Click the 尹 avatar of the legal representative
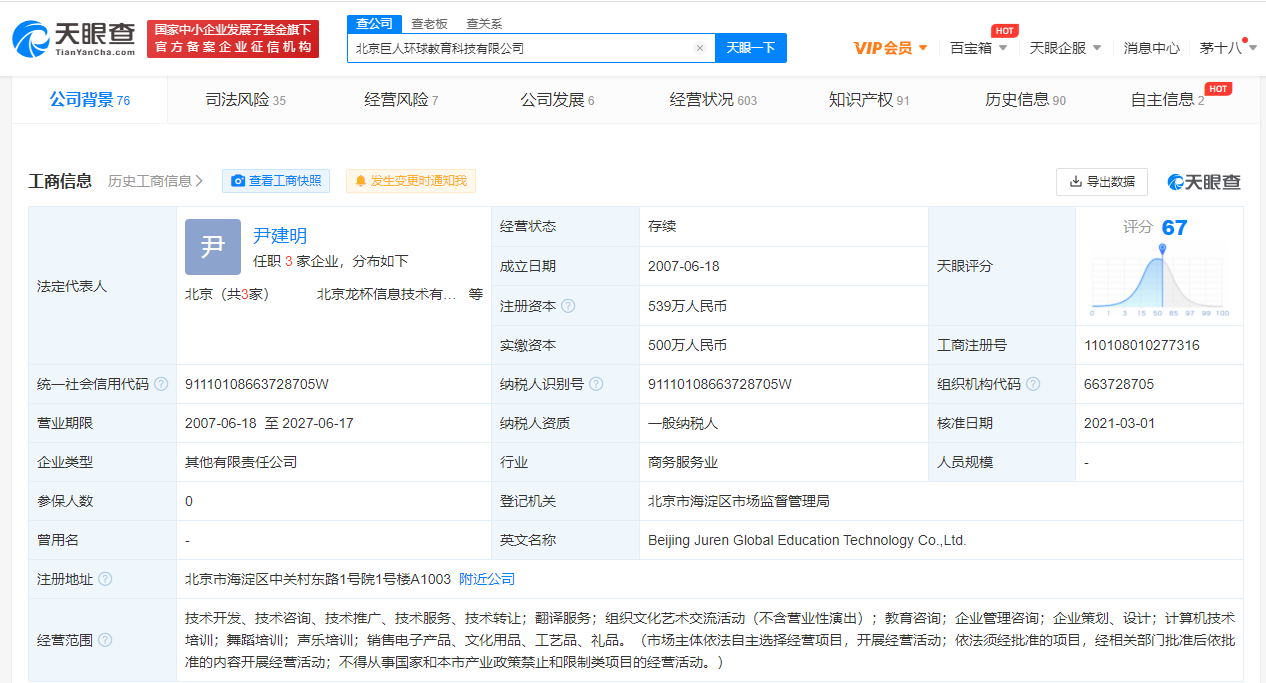Screen dimensions: 1266x683 213,247
